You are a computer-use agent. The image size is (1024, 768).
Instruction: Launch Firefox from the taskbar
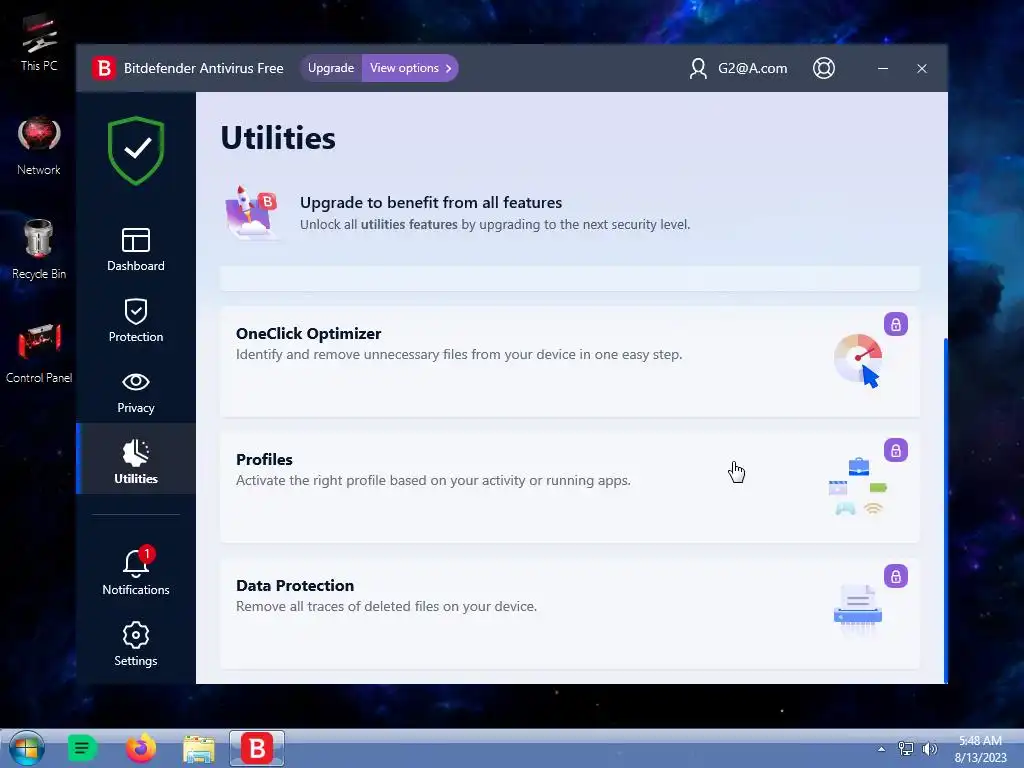(x=140, y=748)
